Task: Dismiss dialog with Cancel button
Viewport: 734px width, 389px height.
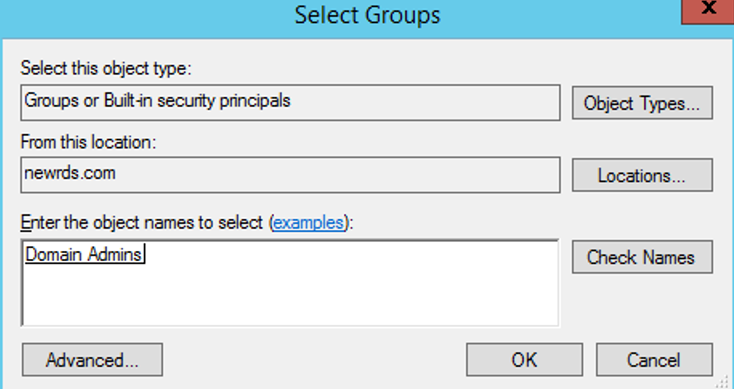Action: tap(654, 360)
